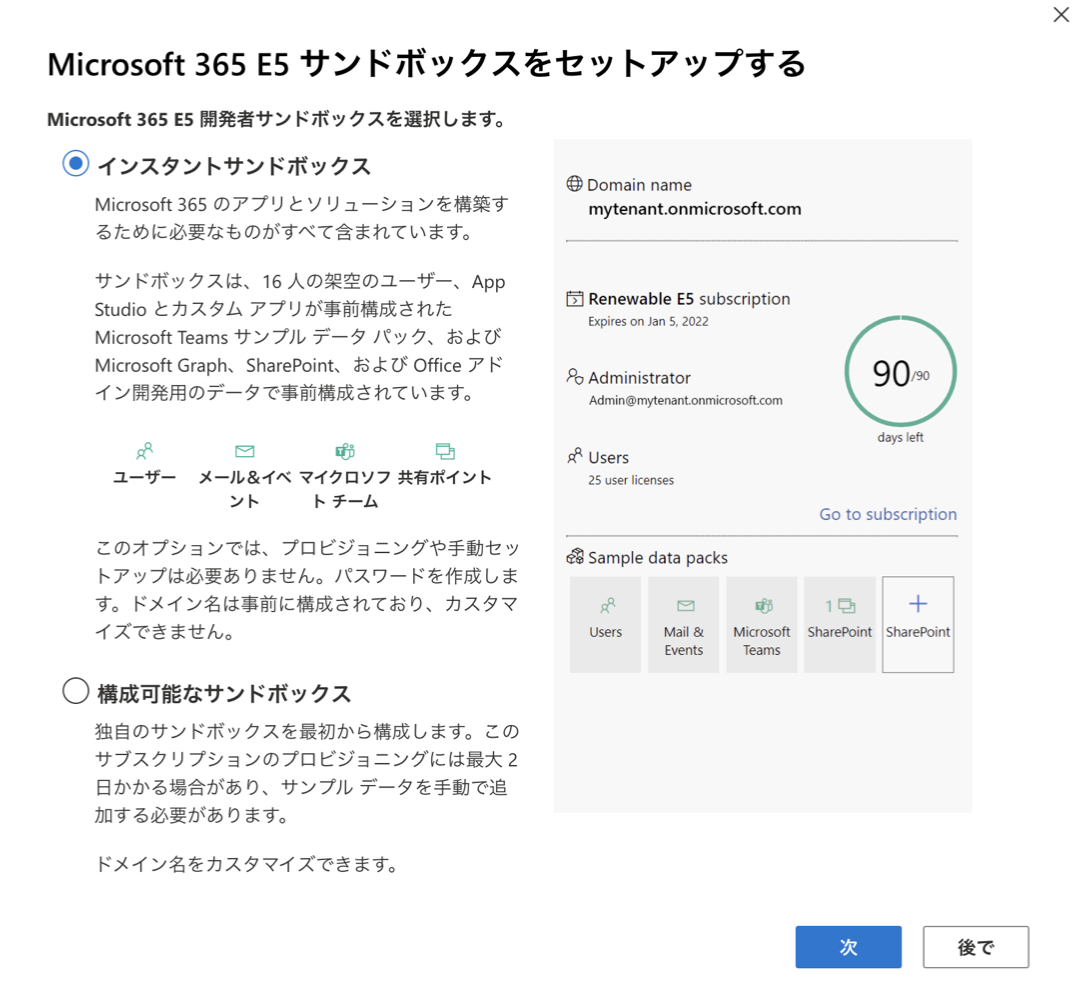Image resolution: width=1076 pixels, height=1006 pixels.
Task: Click the Users icon above 25 user licenses
Action: point(574,456)
